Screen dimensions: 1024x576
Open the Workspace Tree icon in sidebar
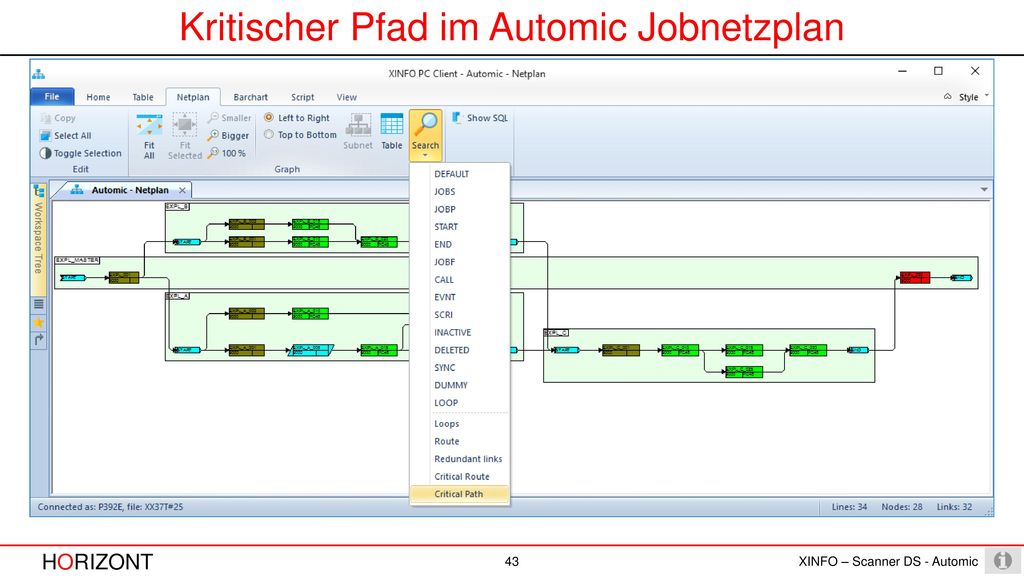pyautogui.click(x=39, y=191)
